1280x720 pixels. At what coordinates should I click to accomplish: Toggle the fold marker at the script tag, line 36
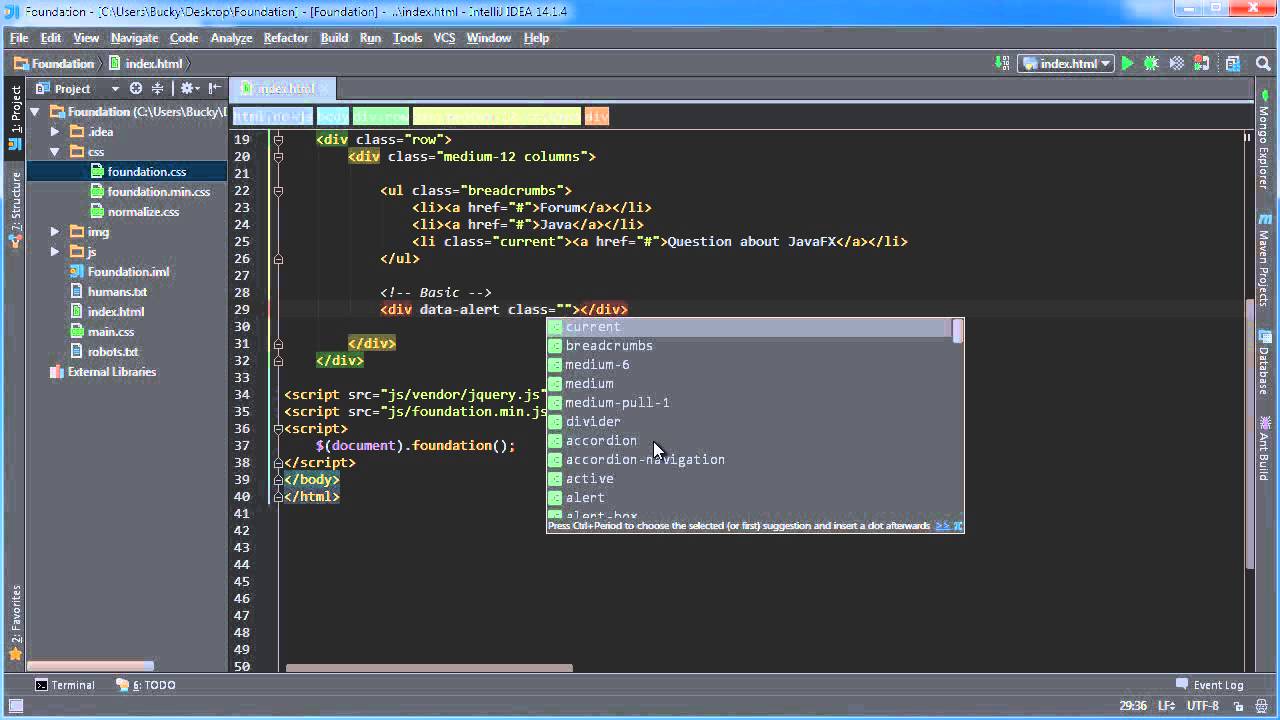(278, 429)
